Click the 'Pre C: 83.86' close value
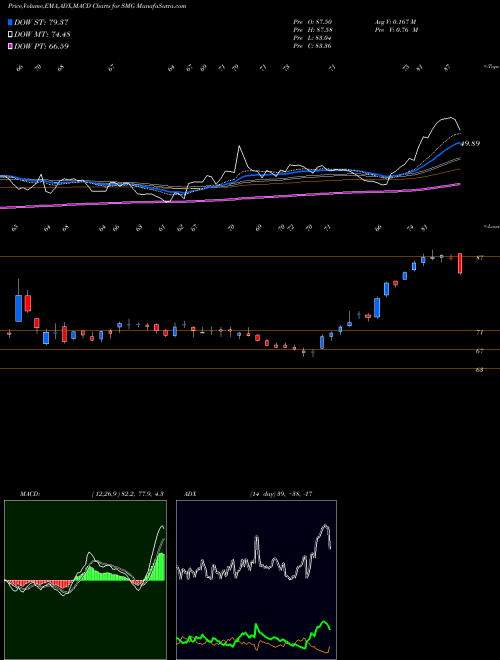Viewport: 500px width, 660px height. (x=313, y=46)
